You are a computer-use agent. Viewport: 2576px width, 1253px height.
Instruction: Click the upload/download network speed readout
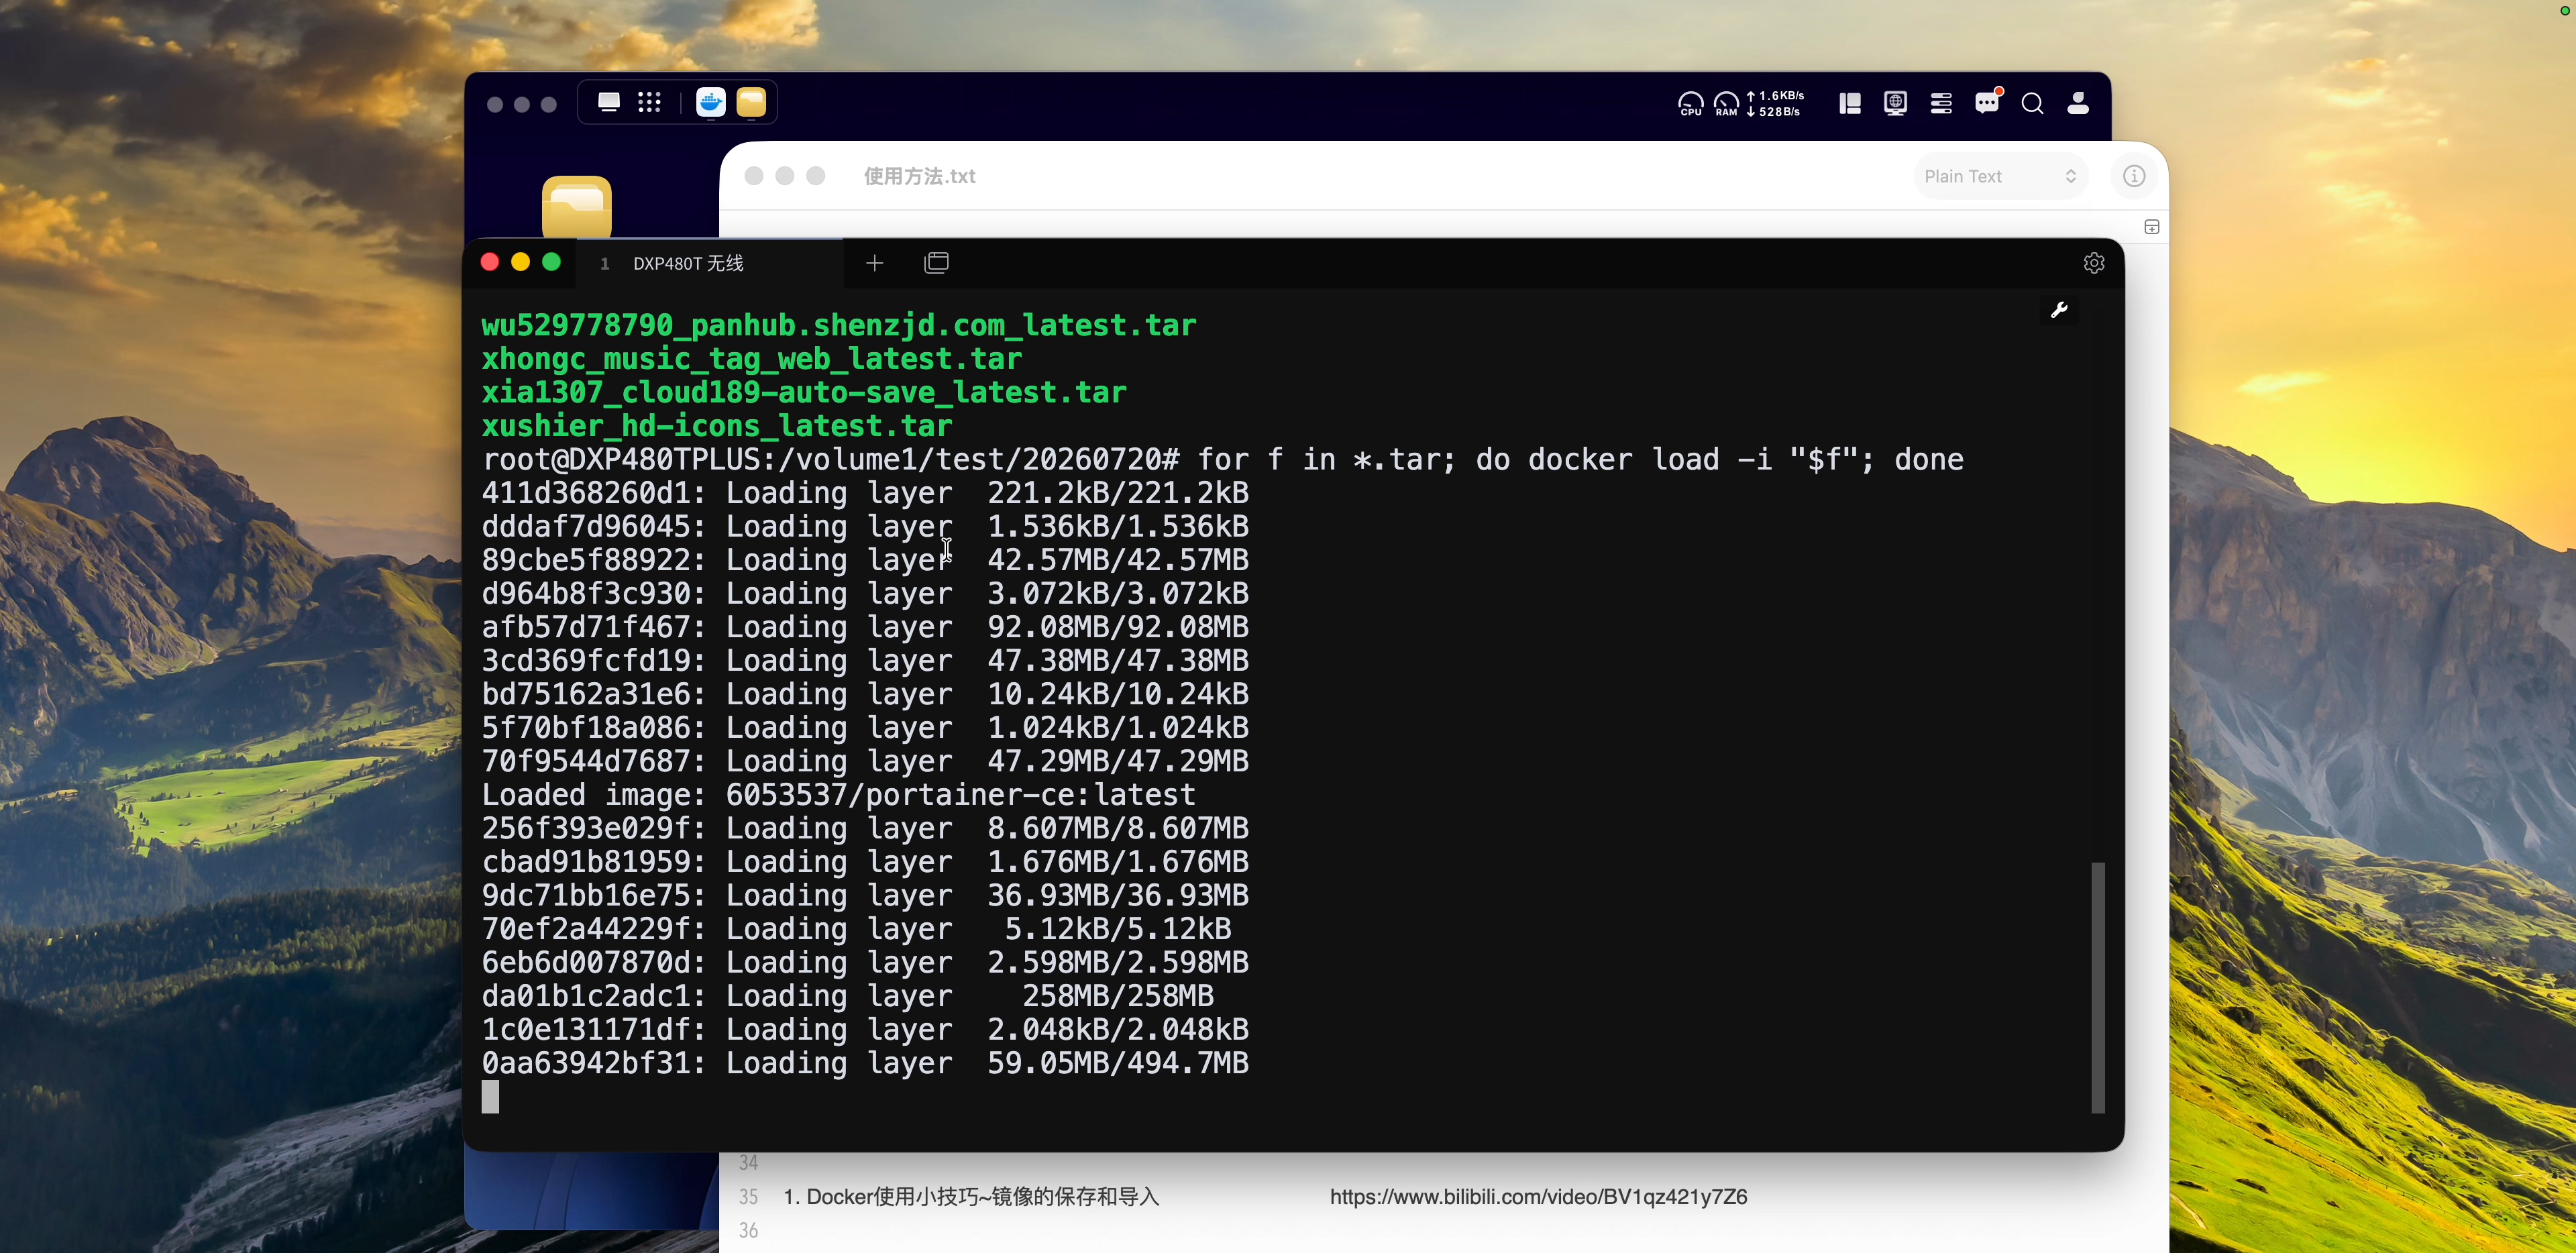(x=1775, y=104)
